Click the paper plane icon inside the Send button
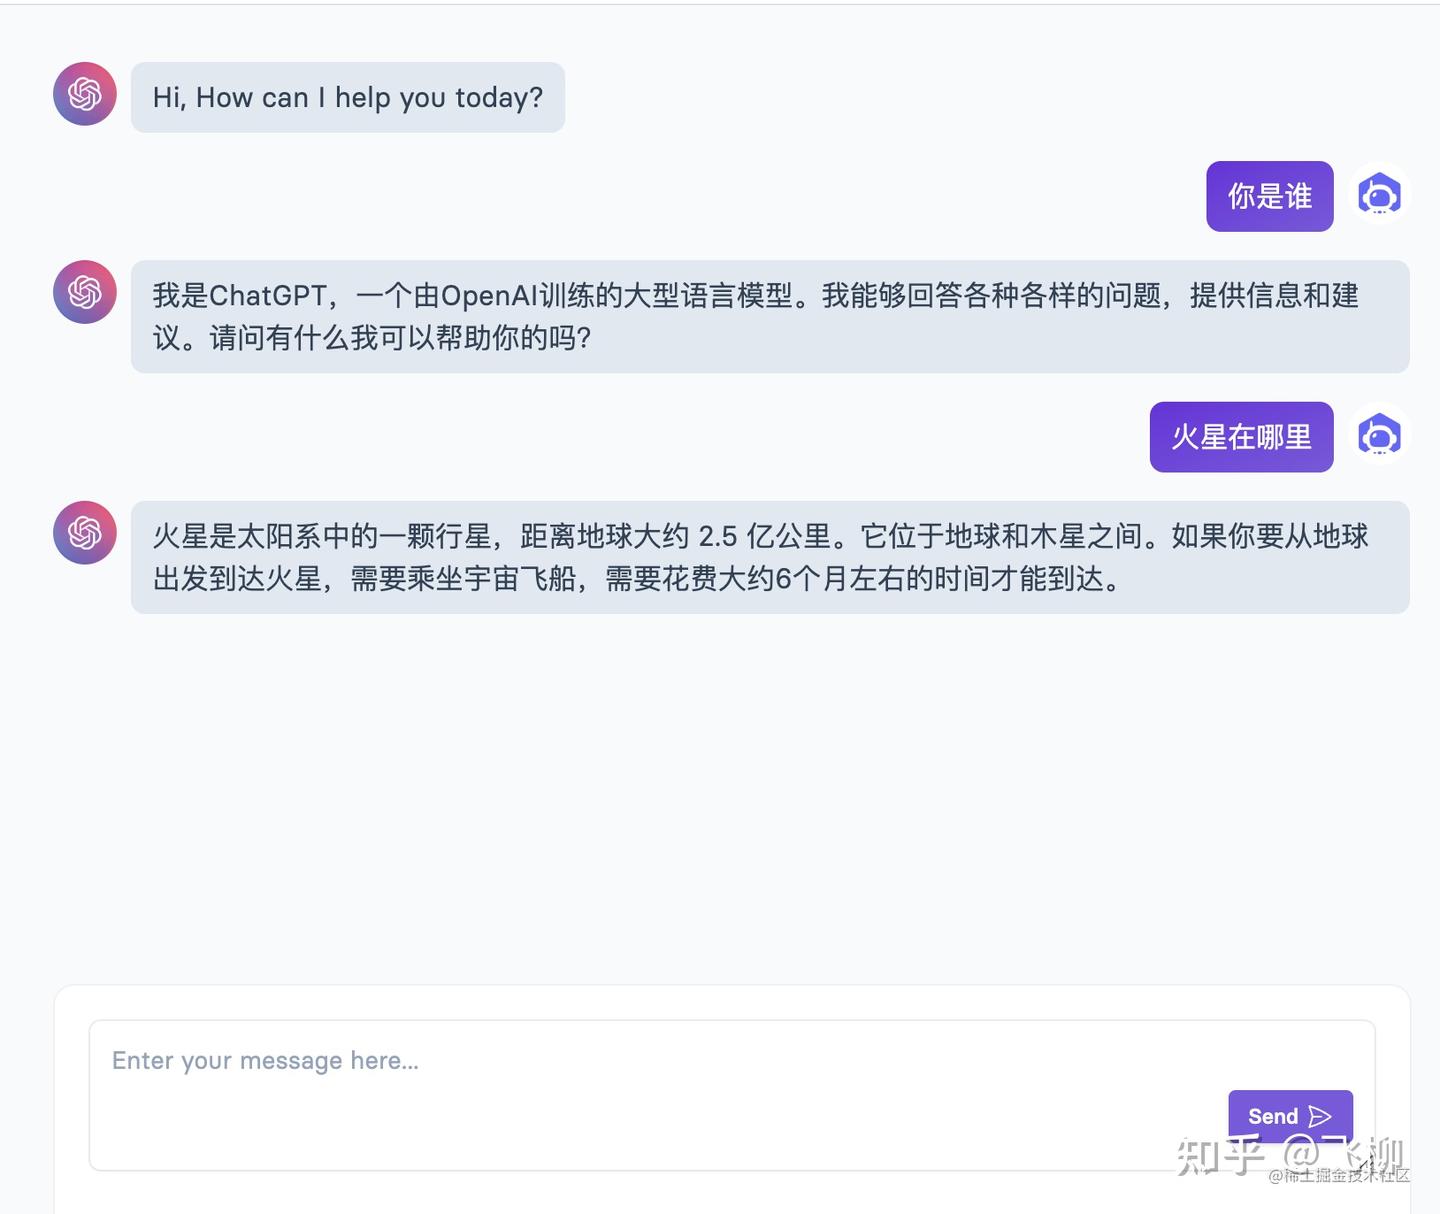Viewport: 1440px width, 1214px height. pyautogui.click(x=1322, y=1114)
